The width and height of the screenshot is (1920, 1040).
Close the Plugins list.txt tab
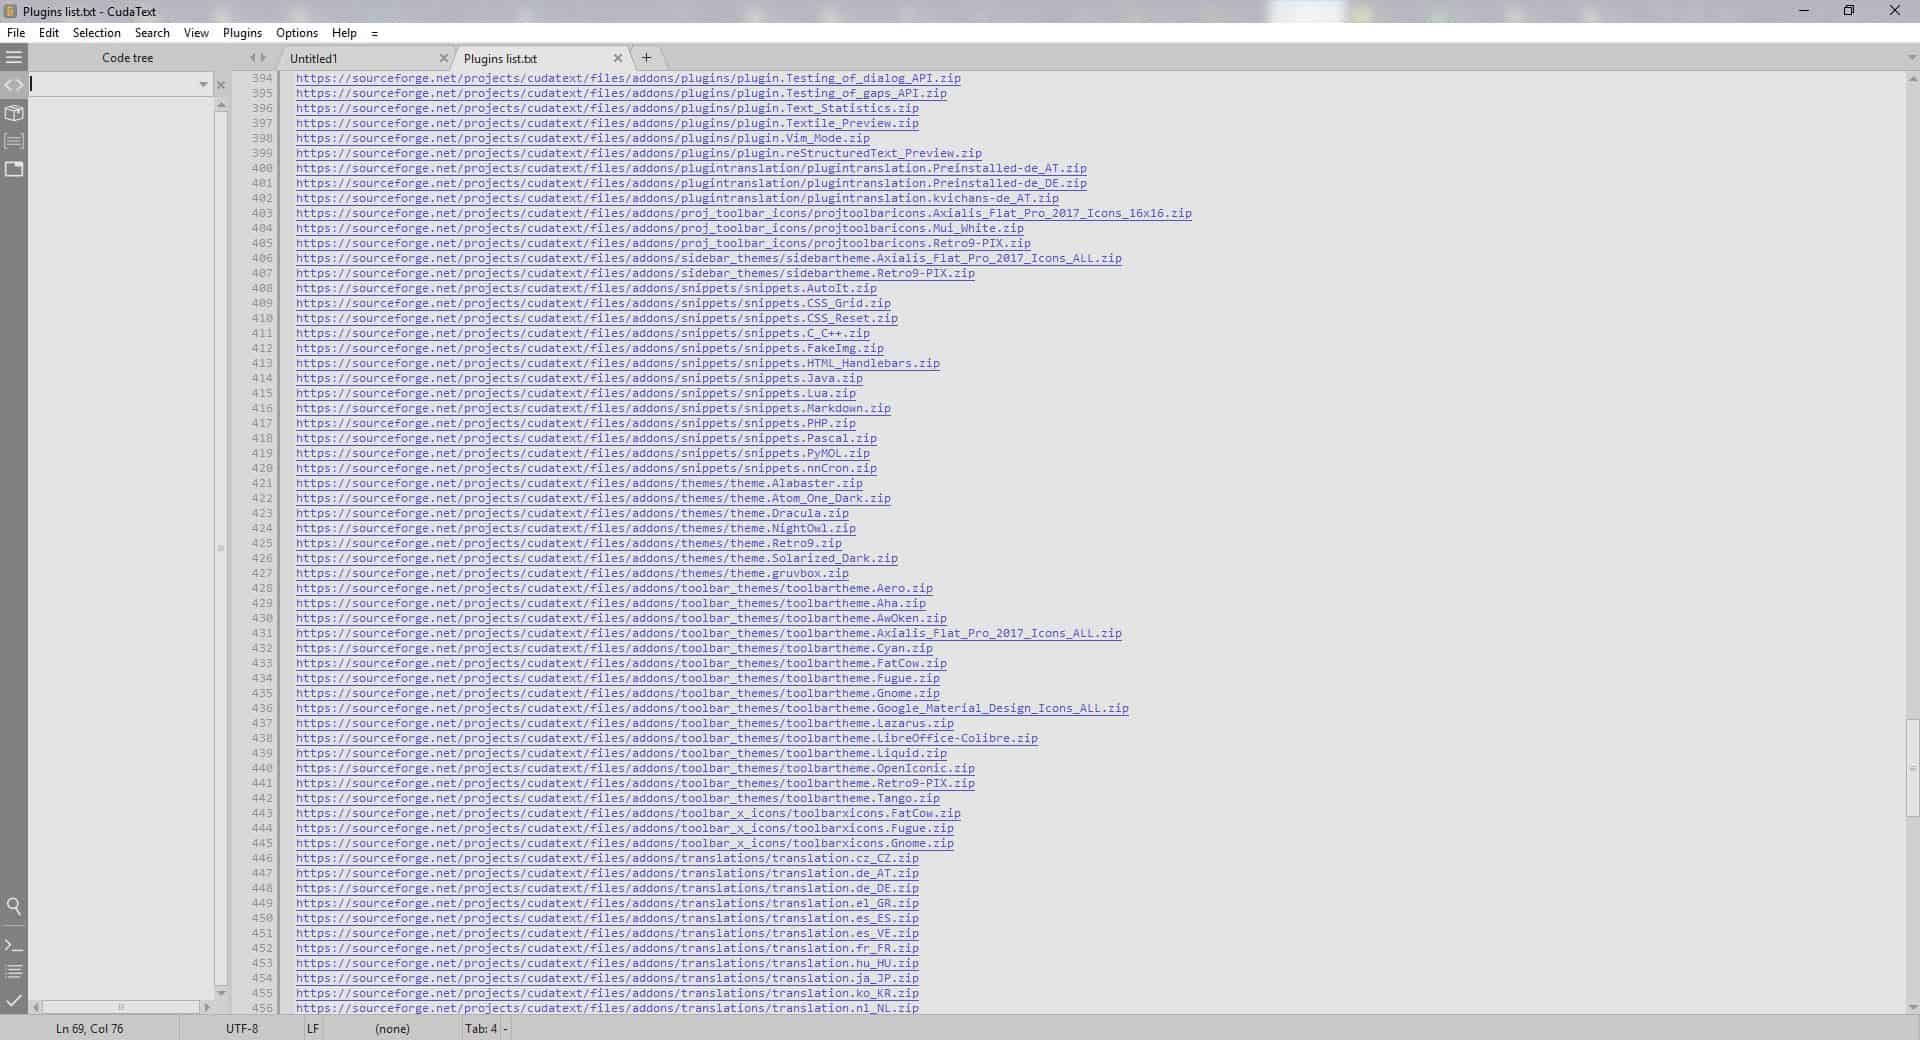click(618, 58)
